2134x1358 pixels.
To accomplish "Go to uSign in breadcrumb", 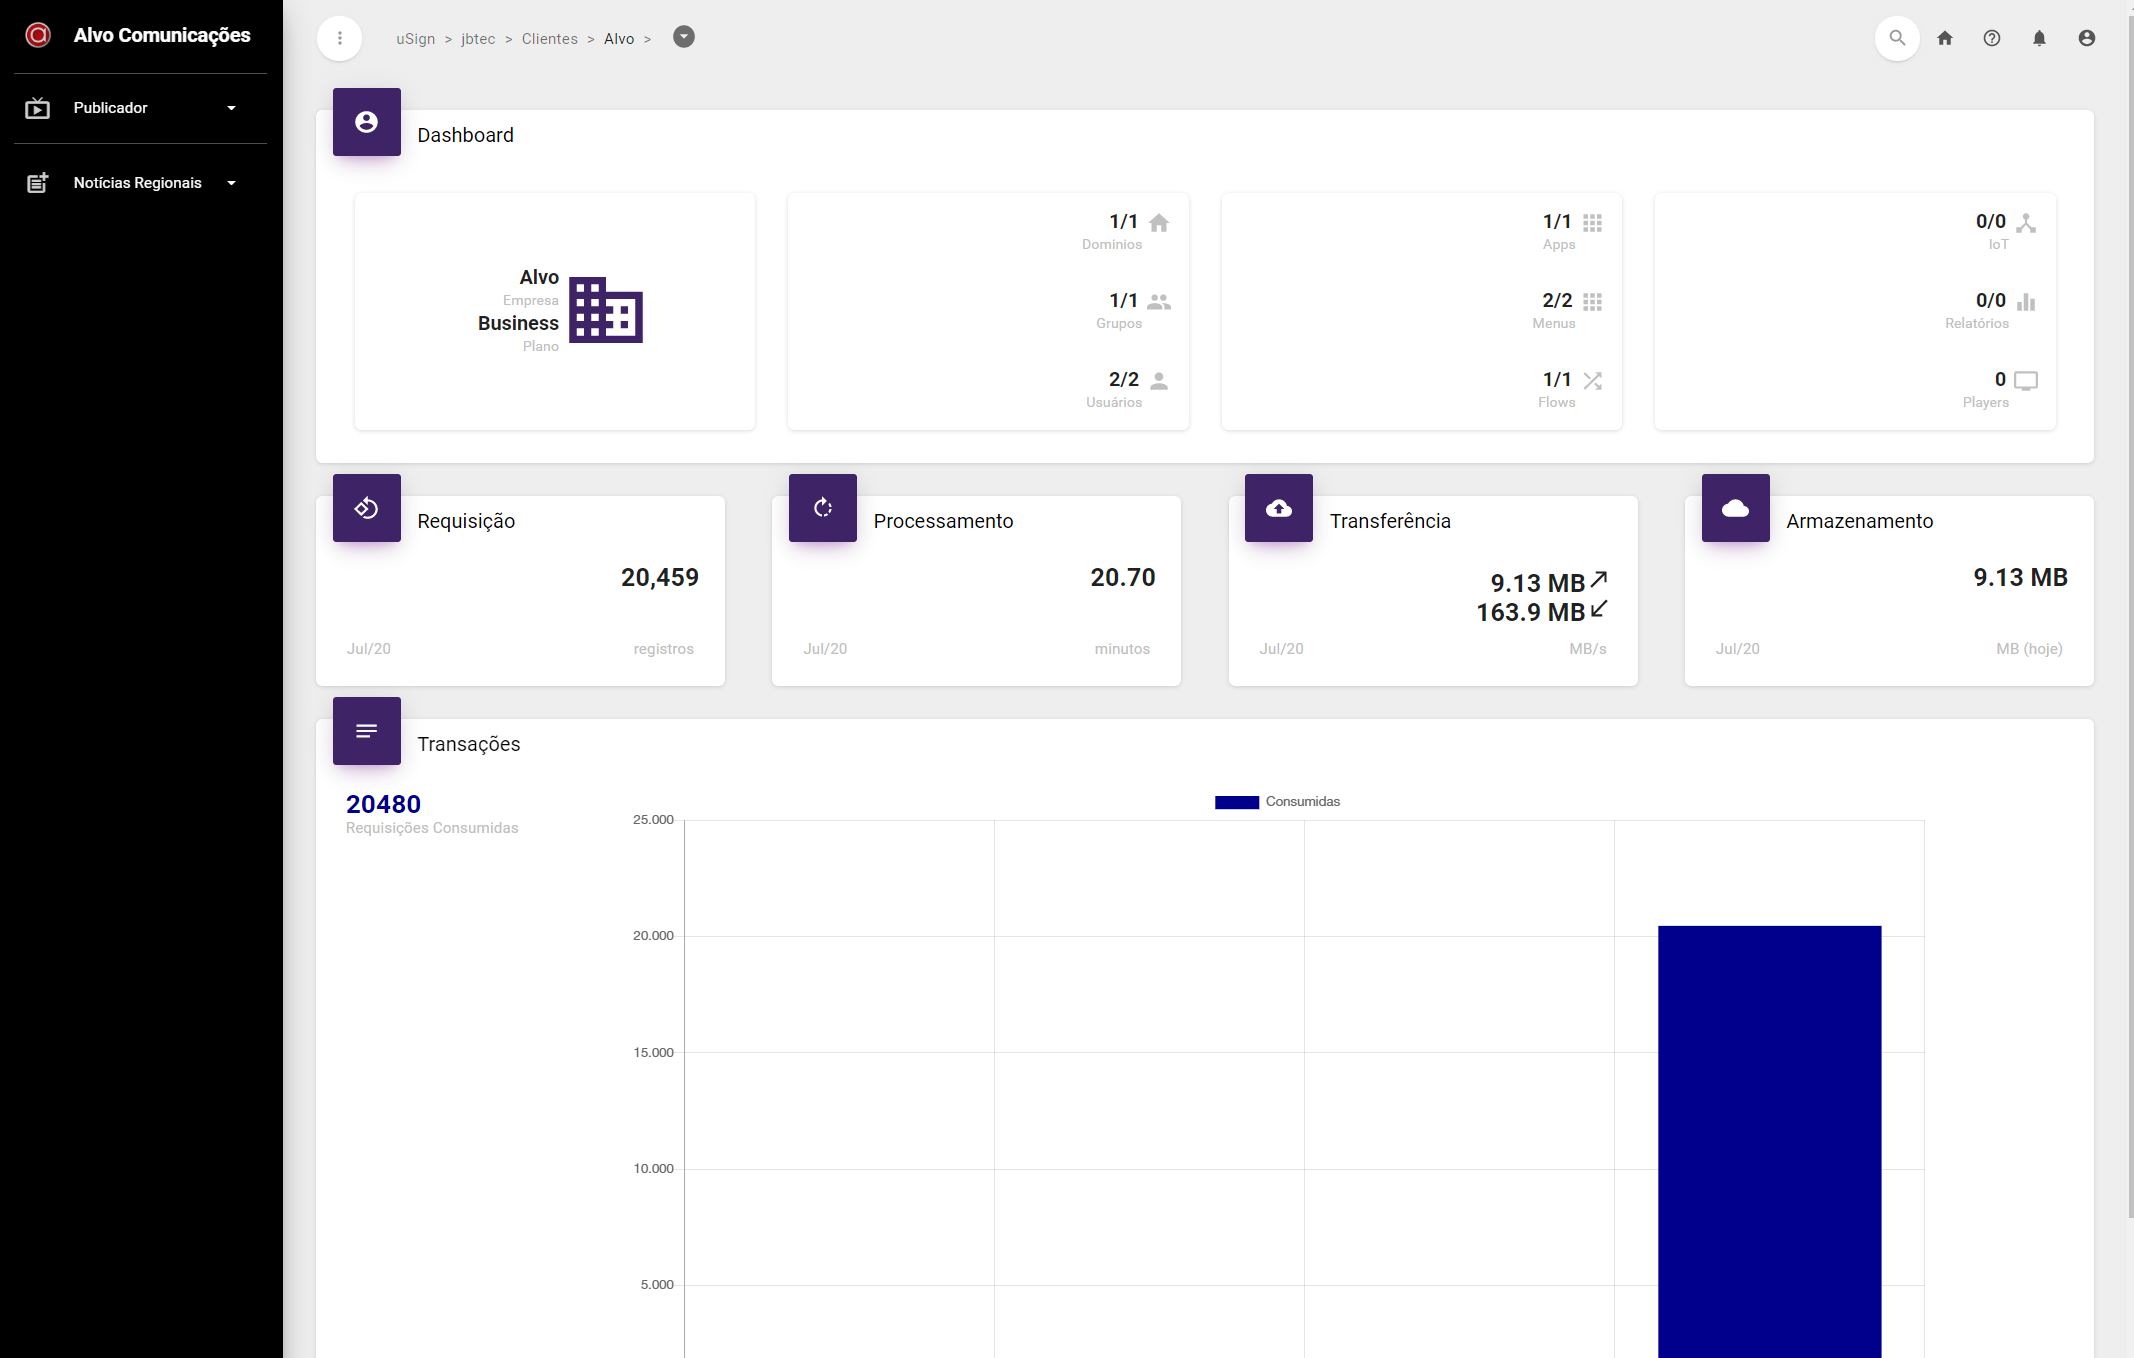I will (x=416, y=39).
